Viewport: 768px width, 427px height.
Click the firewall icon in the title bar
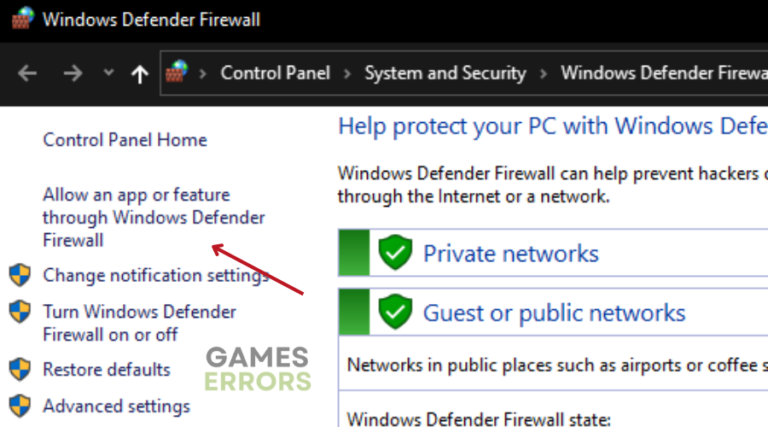[22, 18]
